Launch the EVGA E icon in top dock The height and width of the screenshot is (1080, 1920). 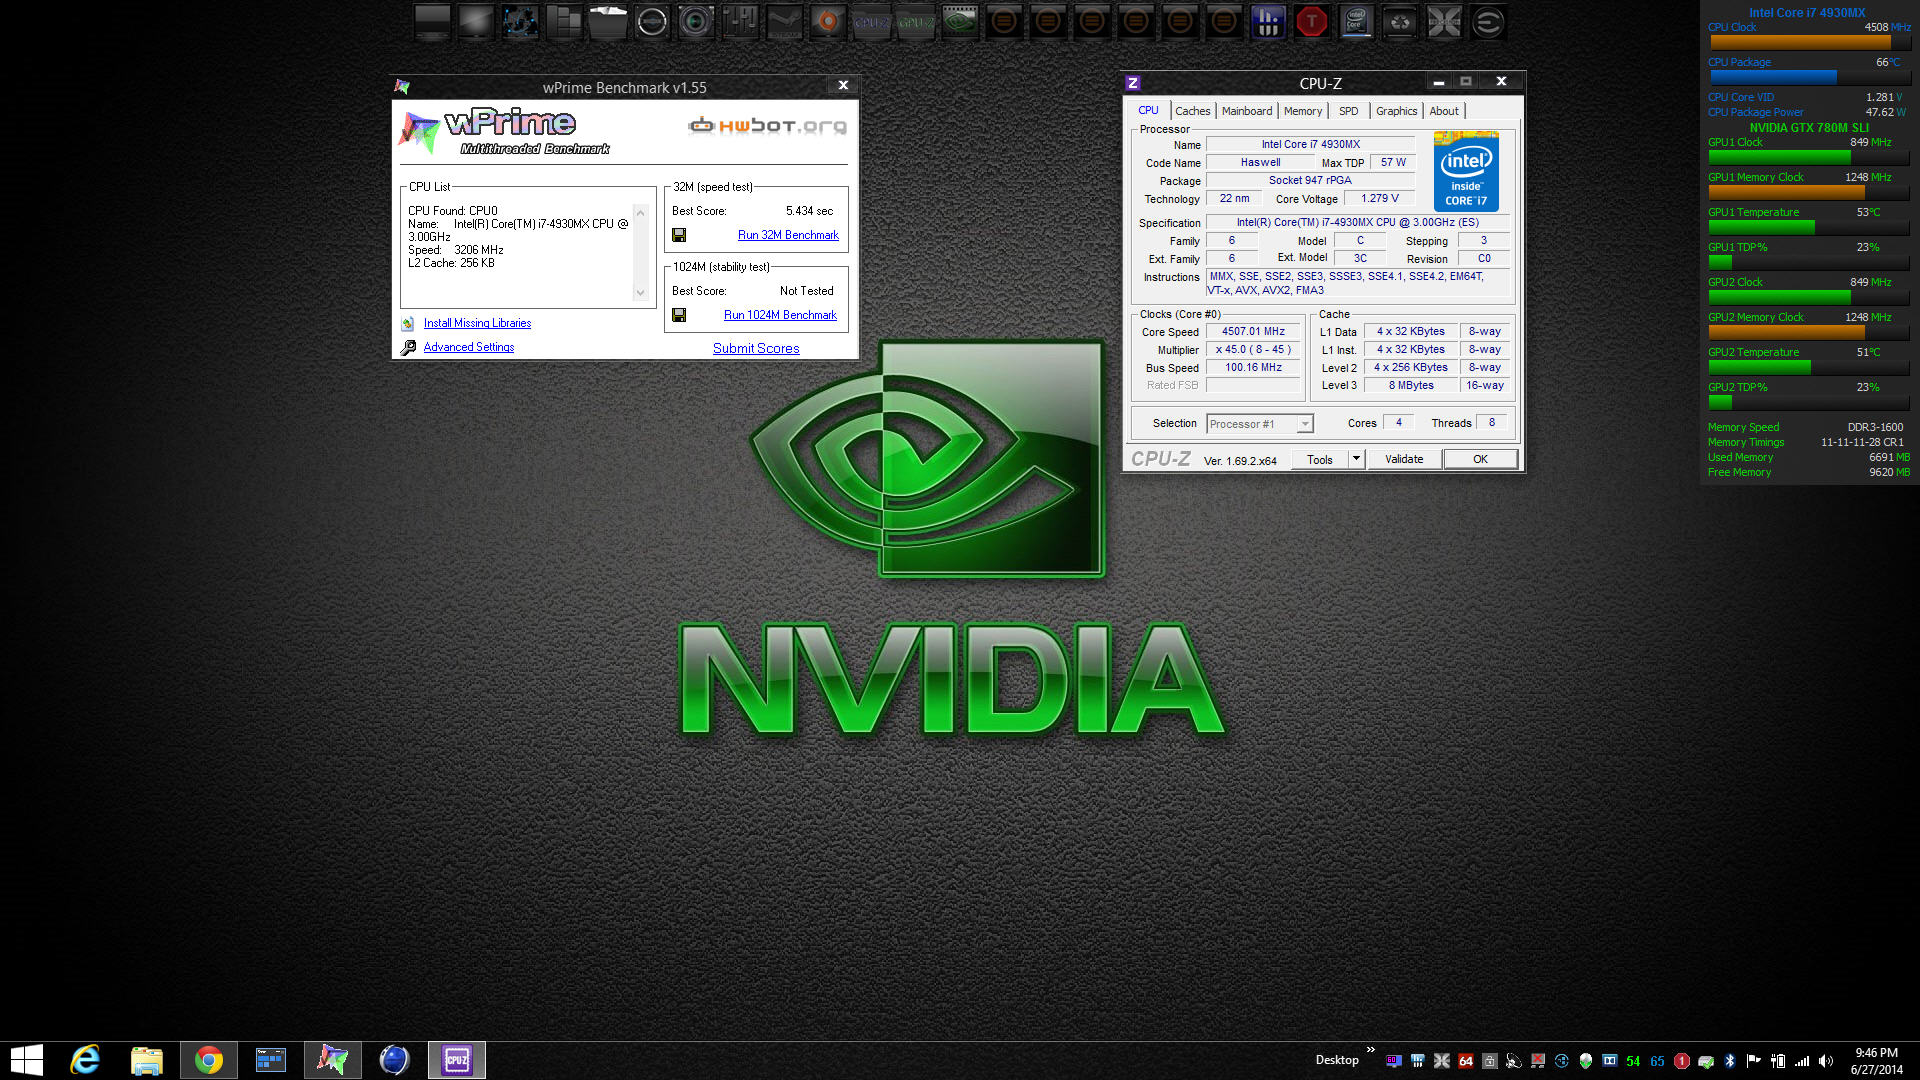(x=1488, y=22)
